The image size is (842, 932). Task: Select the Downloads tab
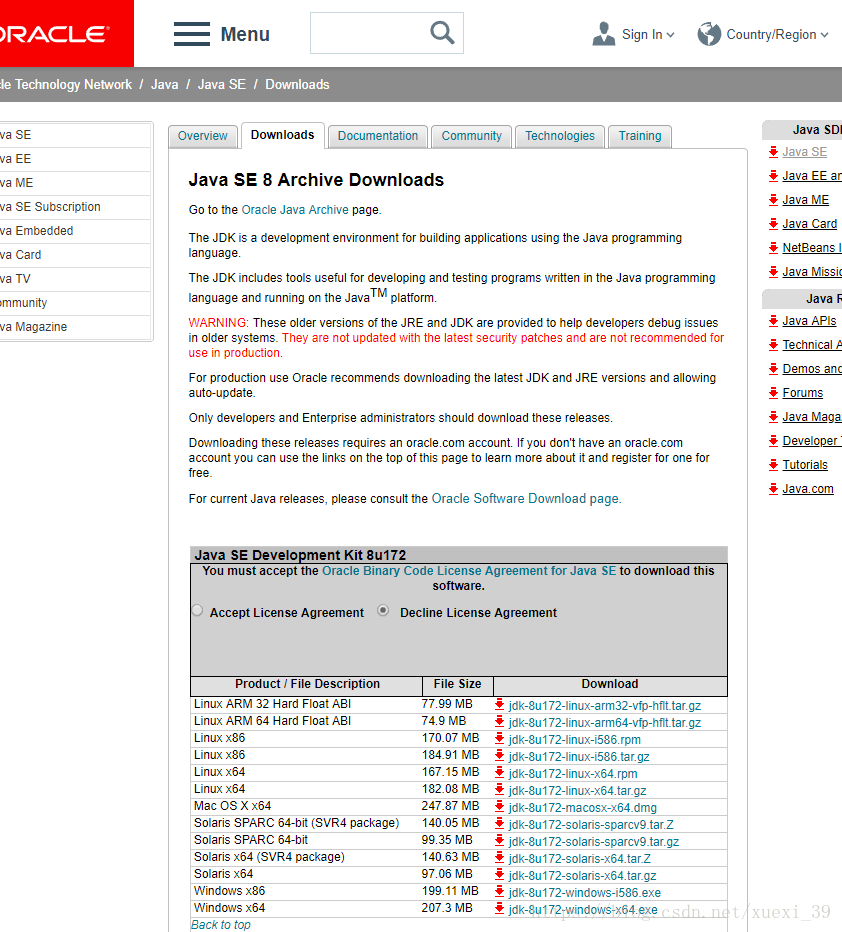point(282,135)
